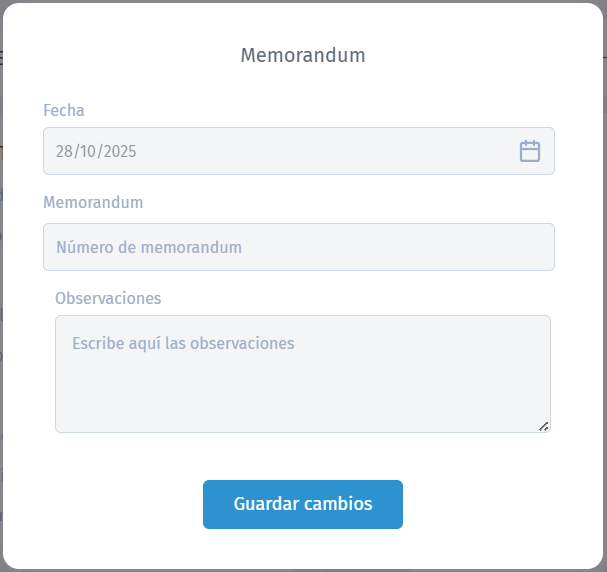Click empty area right of Número de memorandum
607x572 pixels.
pos(420,247)
